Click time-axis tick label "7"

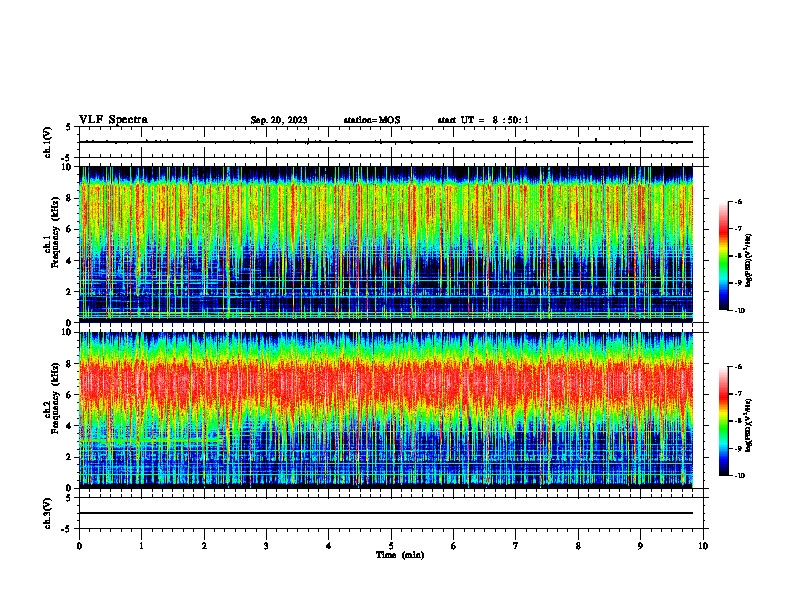tap(516, 546)
